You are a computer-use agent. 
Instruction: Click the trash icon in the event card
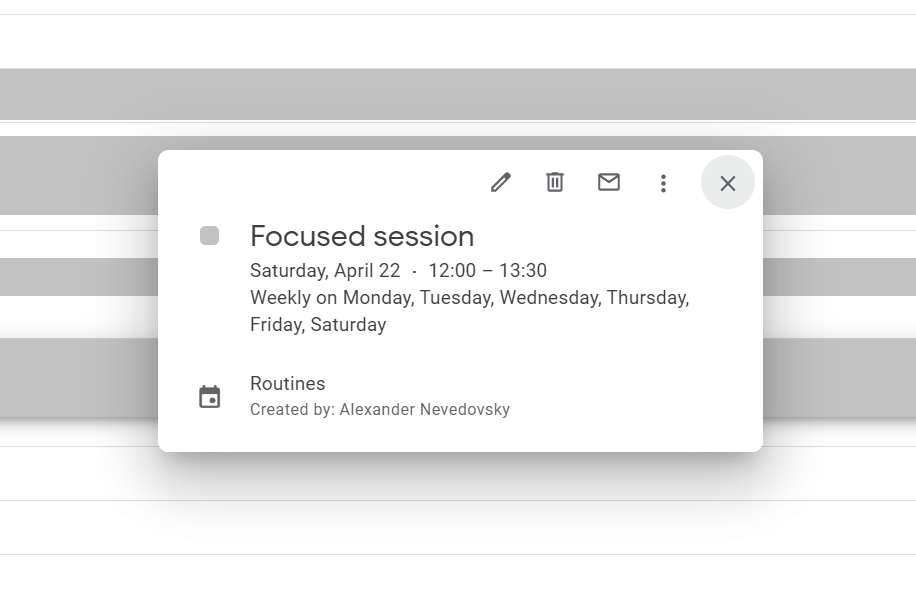pyautogui.click(x=554, y=183)
